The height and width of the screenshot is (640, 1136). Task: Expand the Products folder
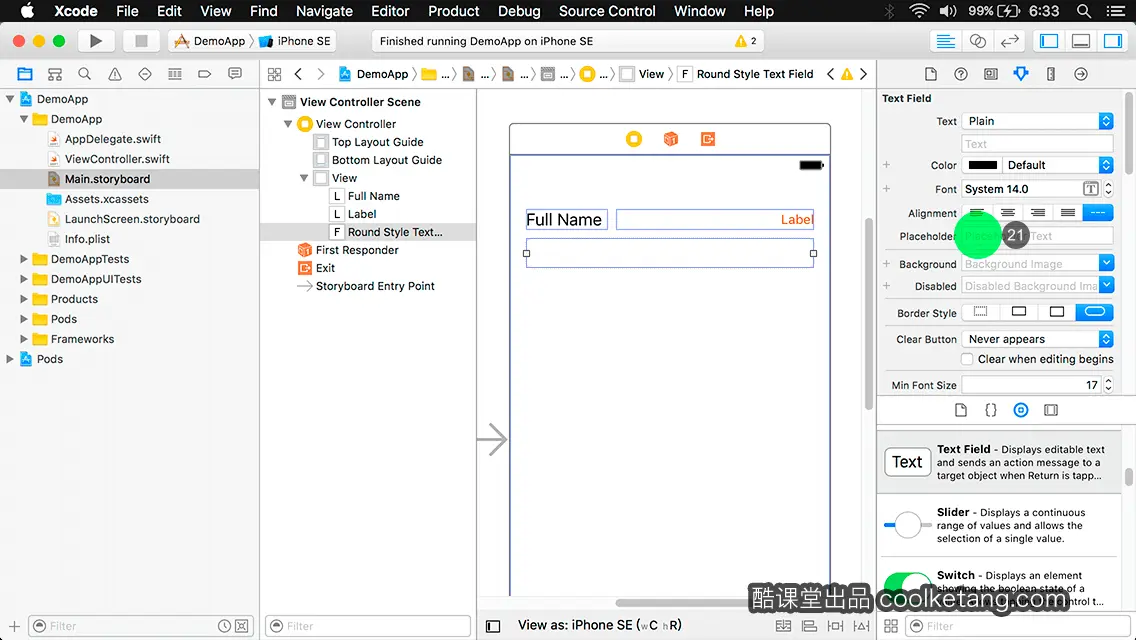(x=24, y=299)
